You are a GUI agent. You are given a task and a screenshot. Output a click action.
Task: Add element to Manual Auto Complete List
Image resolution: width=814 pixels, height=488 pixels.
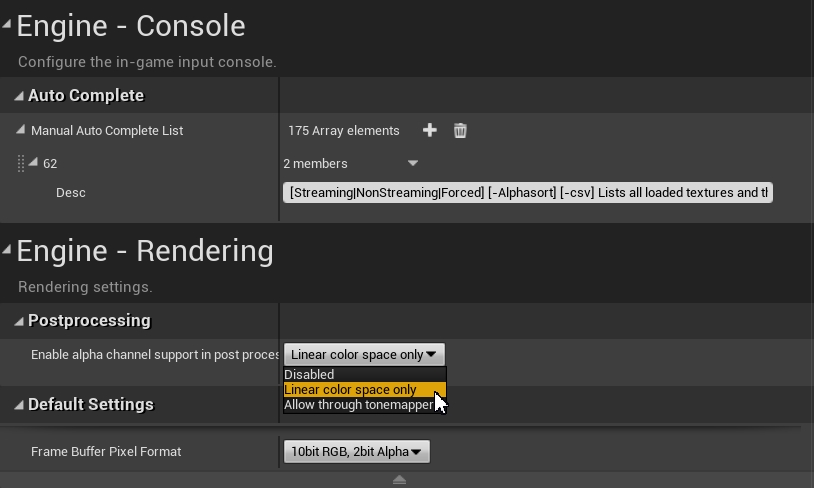point(430,131)
